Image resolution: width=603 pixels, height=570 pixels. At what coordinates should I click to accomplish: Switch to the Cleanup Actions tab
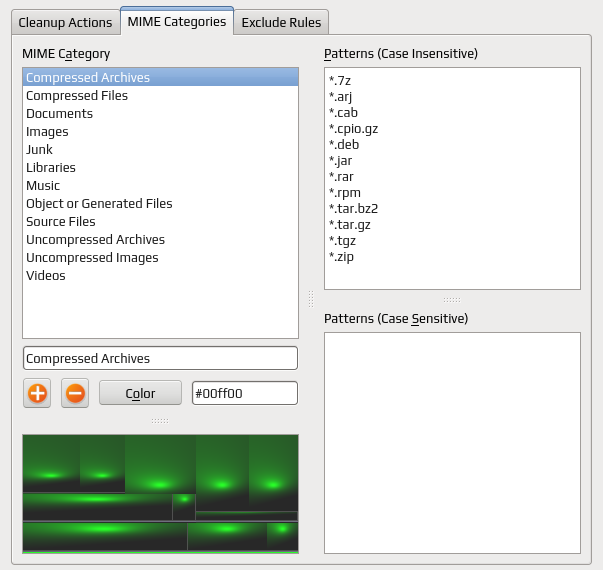65,22
